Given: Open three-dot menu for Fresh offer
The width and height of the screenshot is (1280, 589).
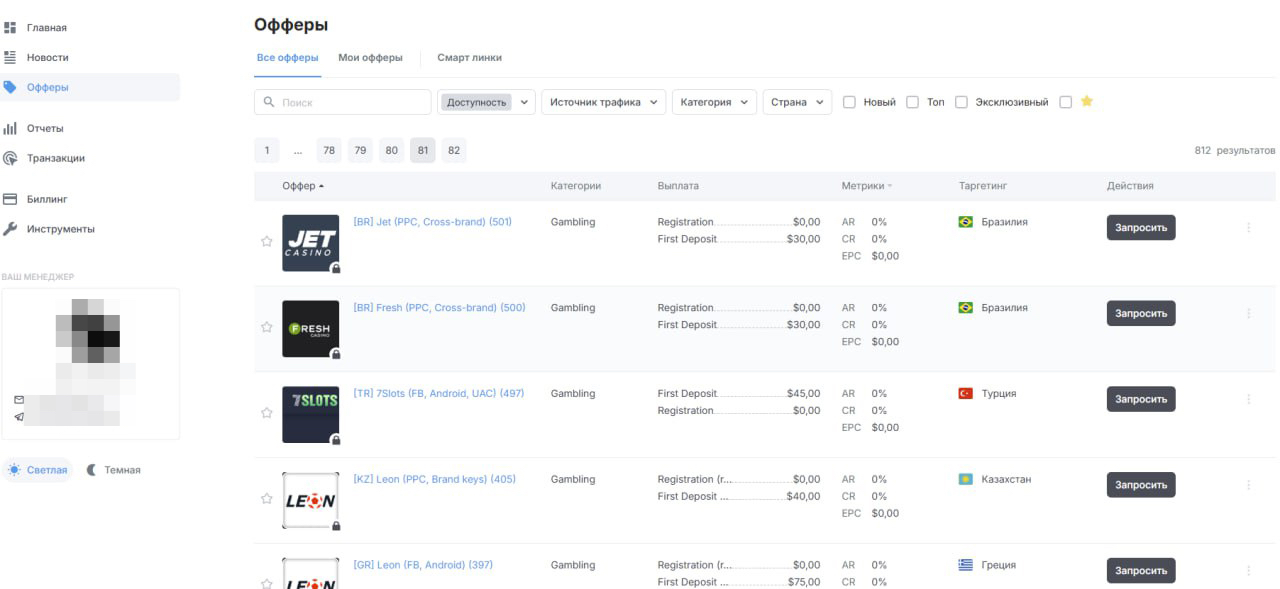Looking at the screenshot, I should coord(1248,314).
